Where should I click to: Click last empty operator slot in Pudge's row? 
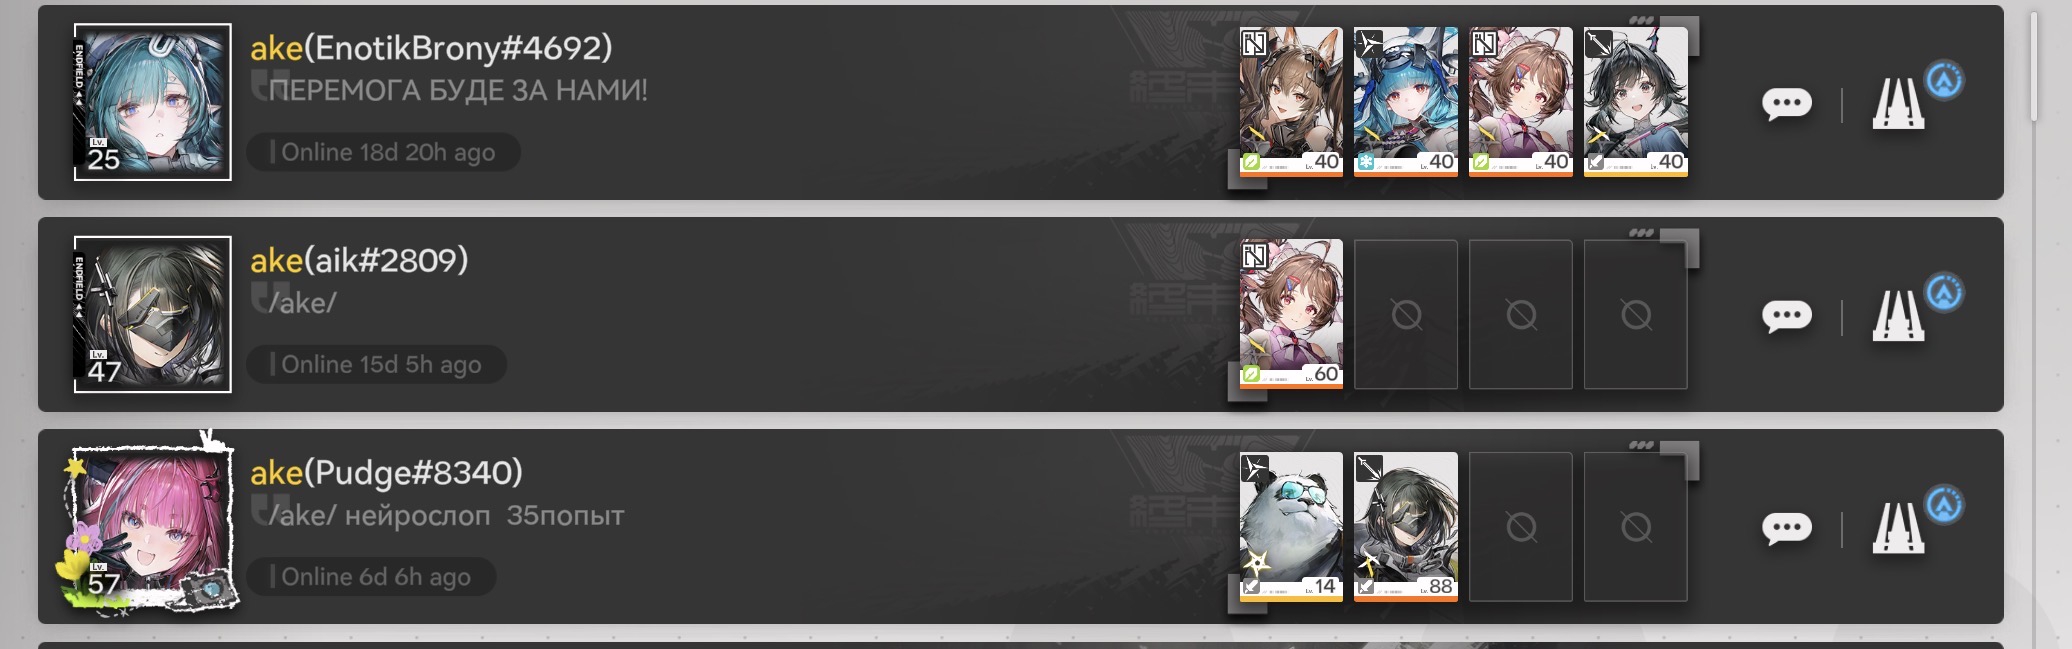pyautogui.click(x=1636, y=527)
